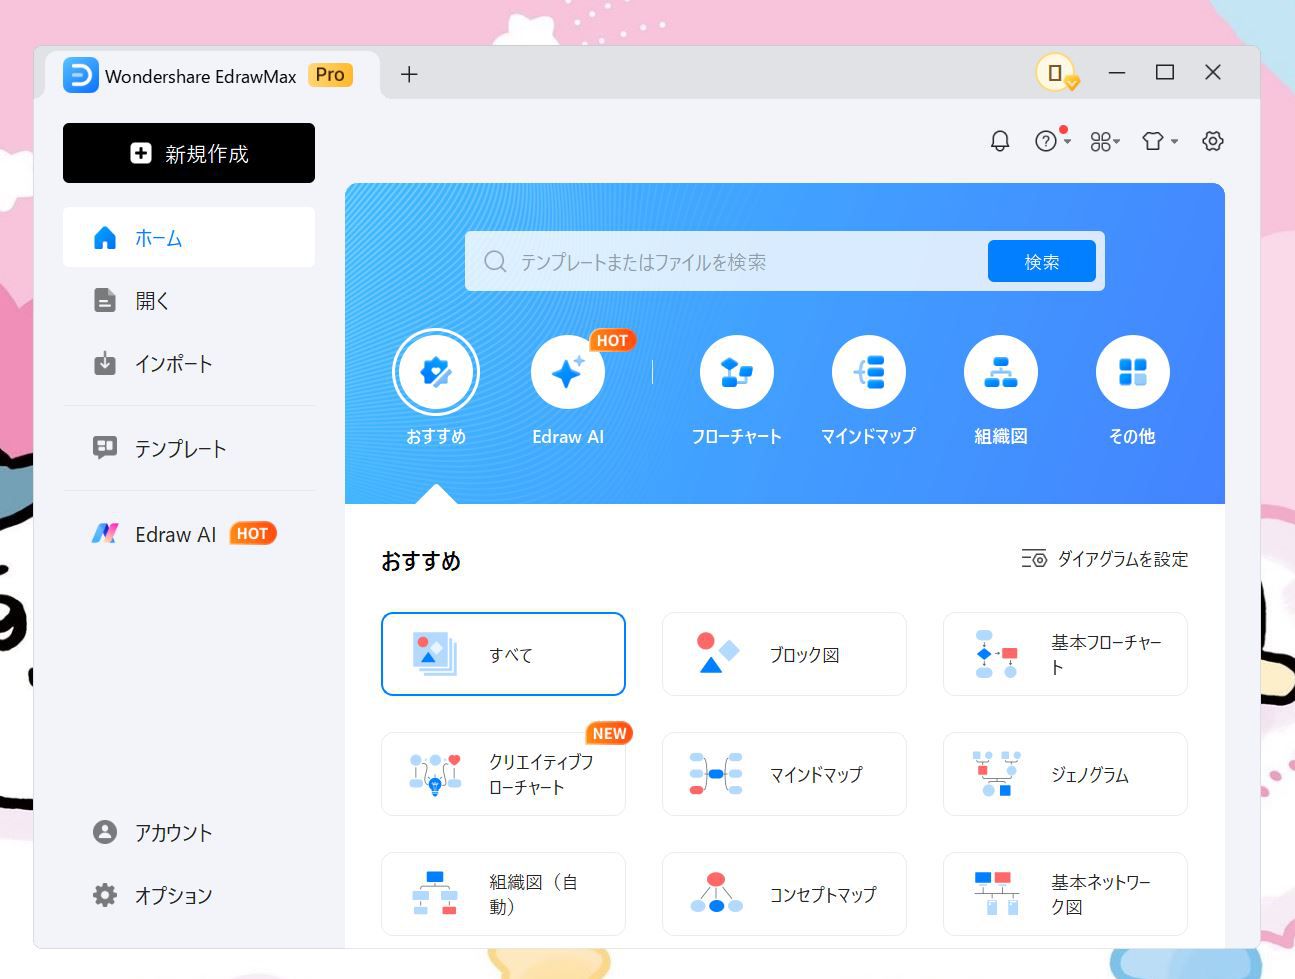
Task: Click the options gear icon in the sidebar
Action: pos(105,895)
